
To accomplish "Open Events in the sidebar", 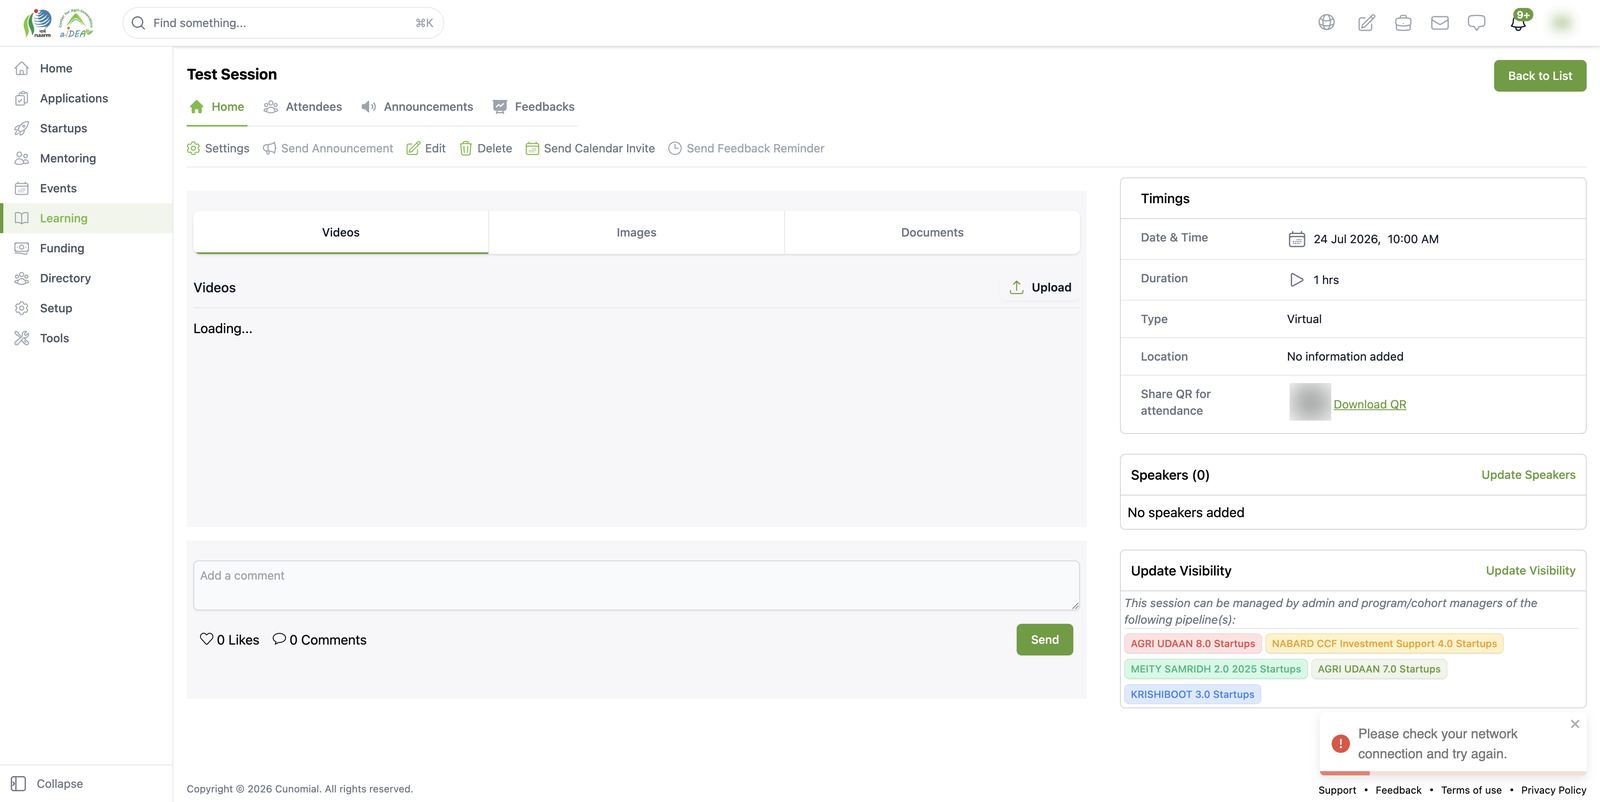I will tap(86, 188).
